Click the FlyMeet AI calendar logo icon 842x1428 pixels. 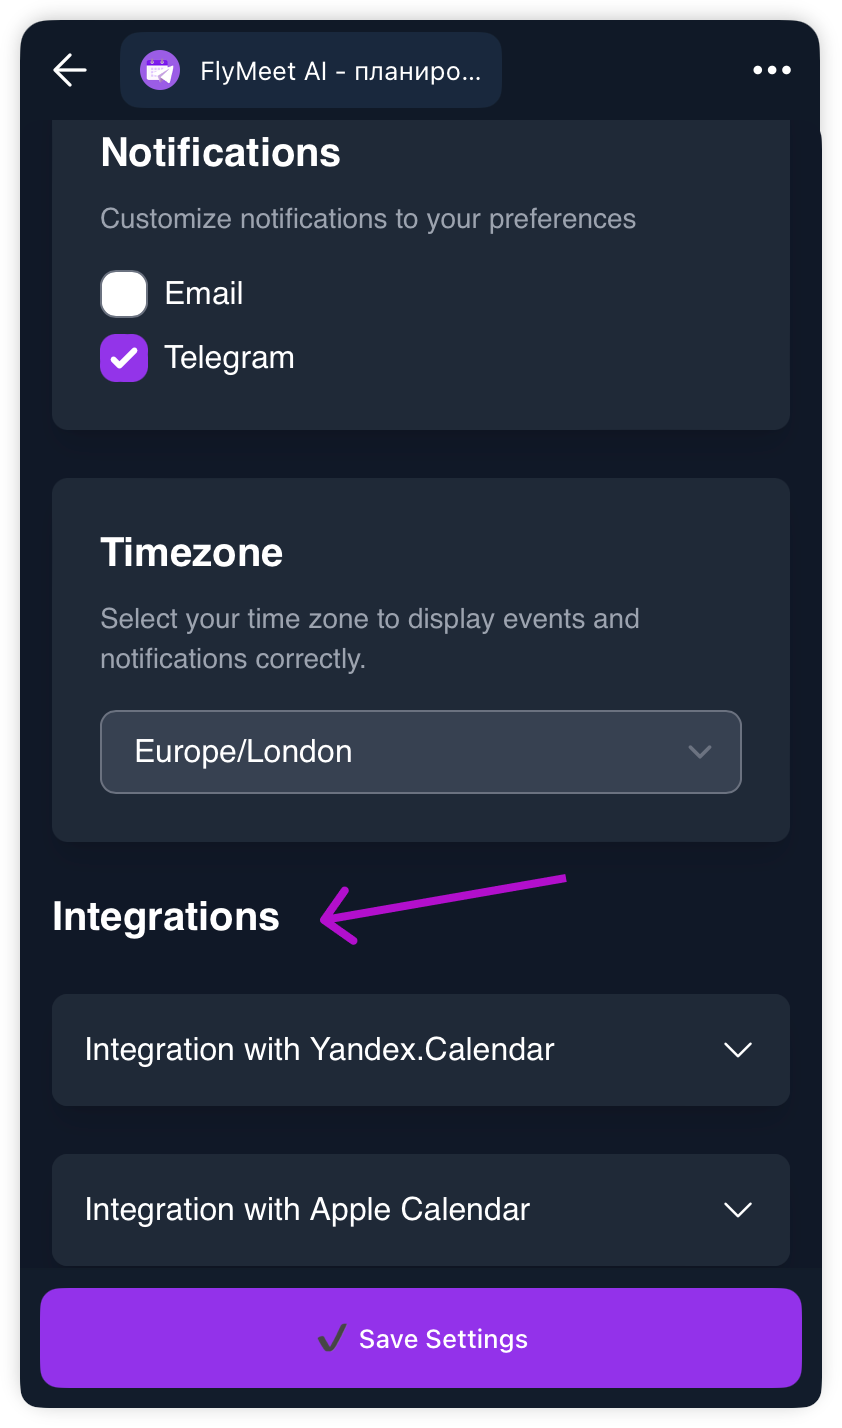pyautogui.click(x=160, y=71)
